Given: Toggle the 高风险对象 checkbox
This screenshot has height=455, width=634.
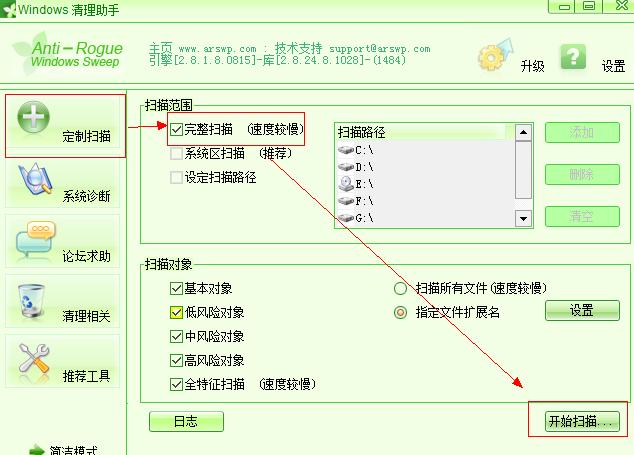Looking at the screenshot, I should 176,360.
